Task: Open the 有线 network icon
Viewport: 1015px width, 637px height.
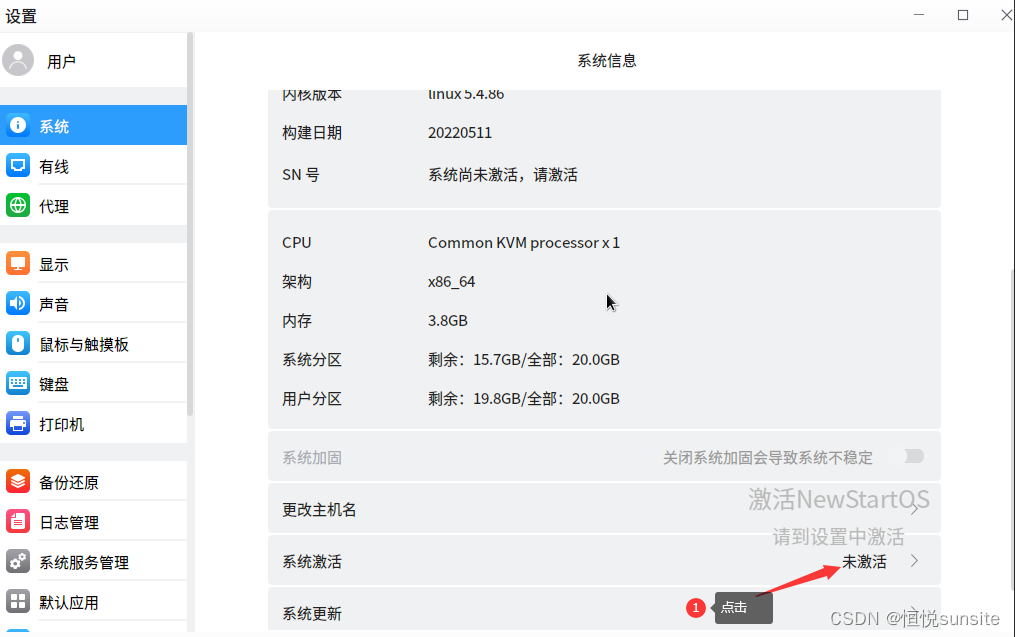Action: 18,166
